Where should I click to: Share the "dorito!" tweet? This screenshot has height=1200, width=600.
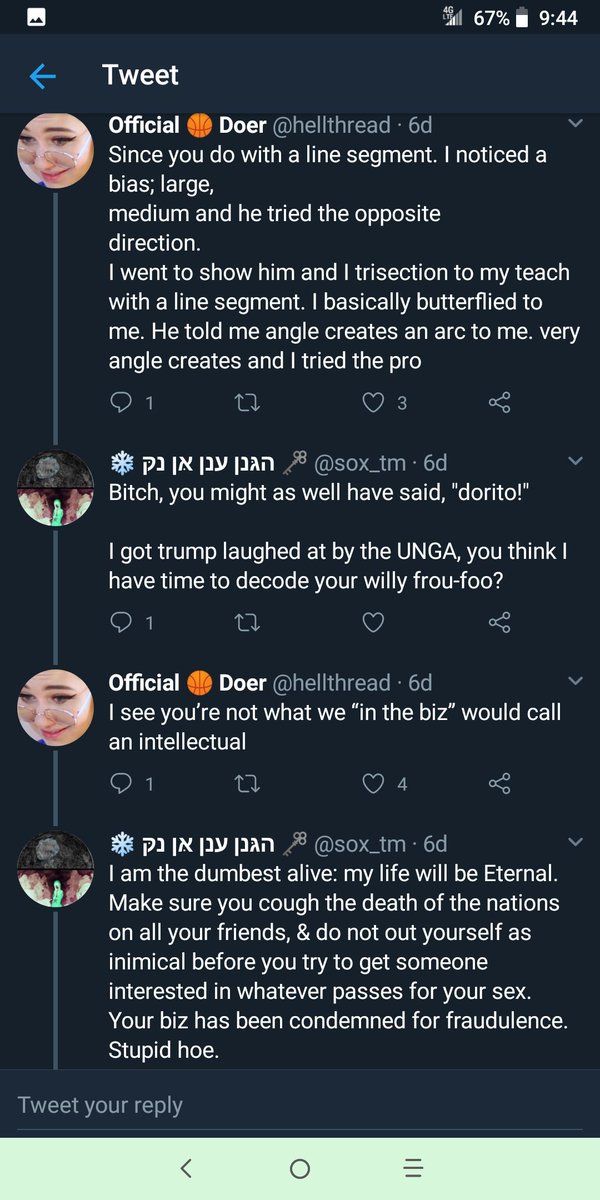499,622
